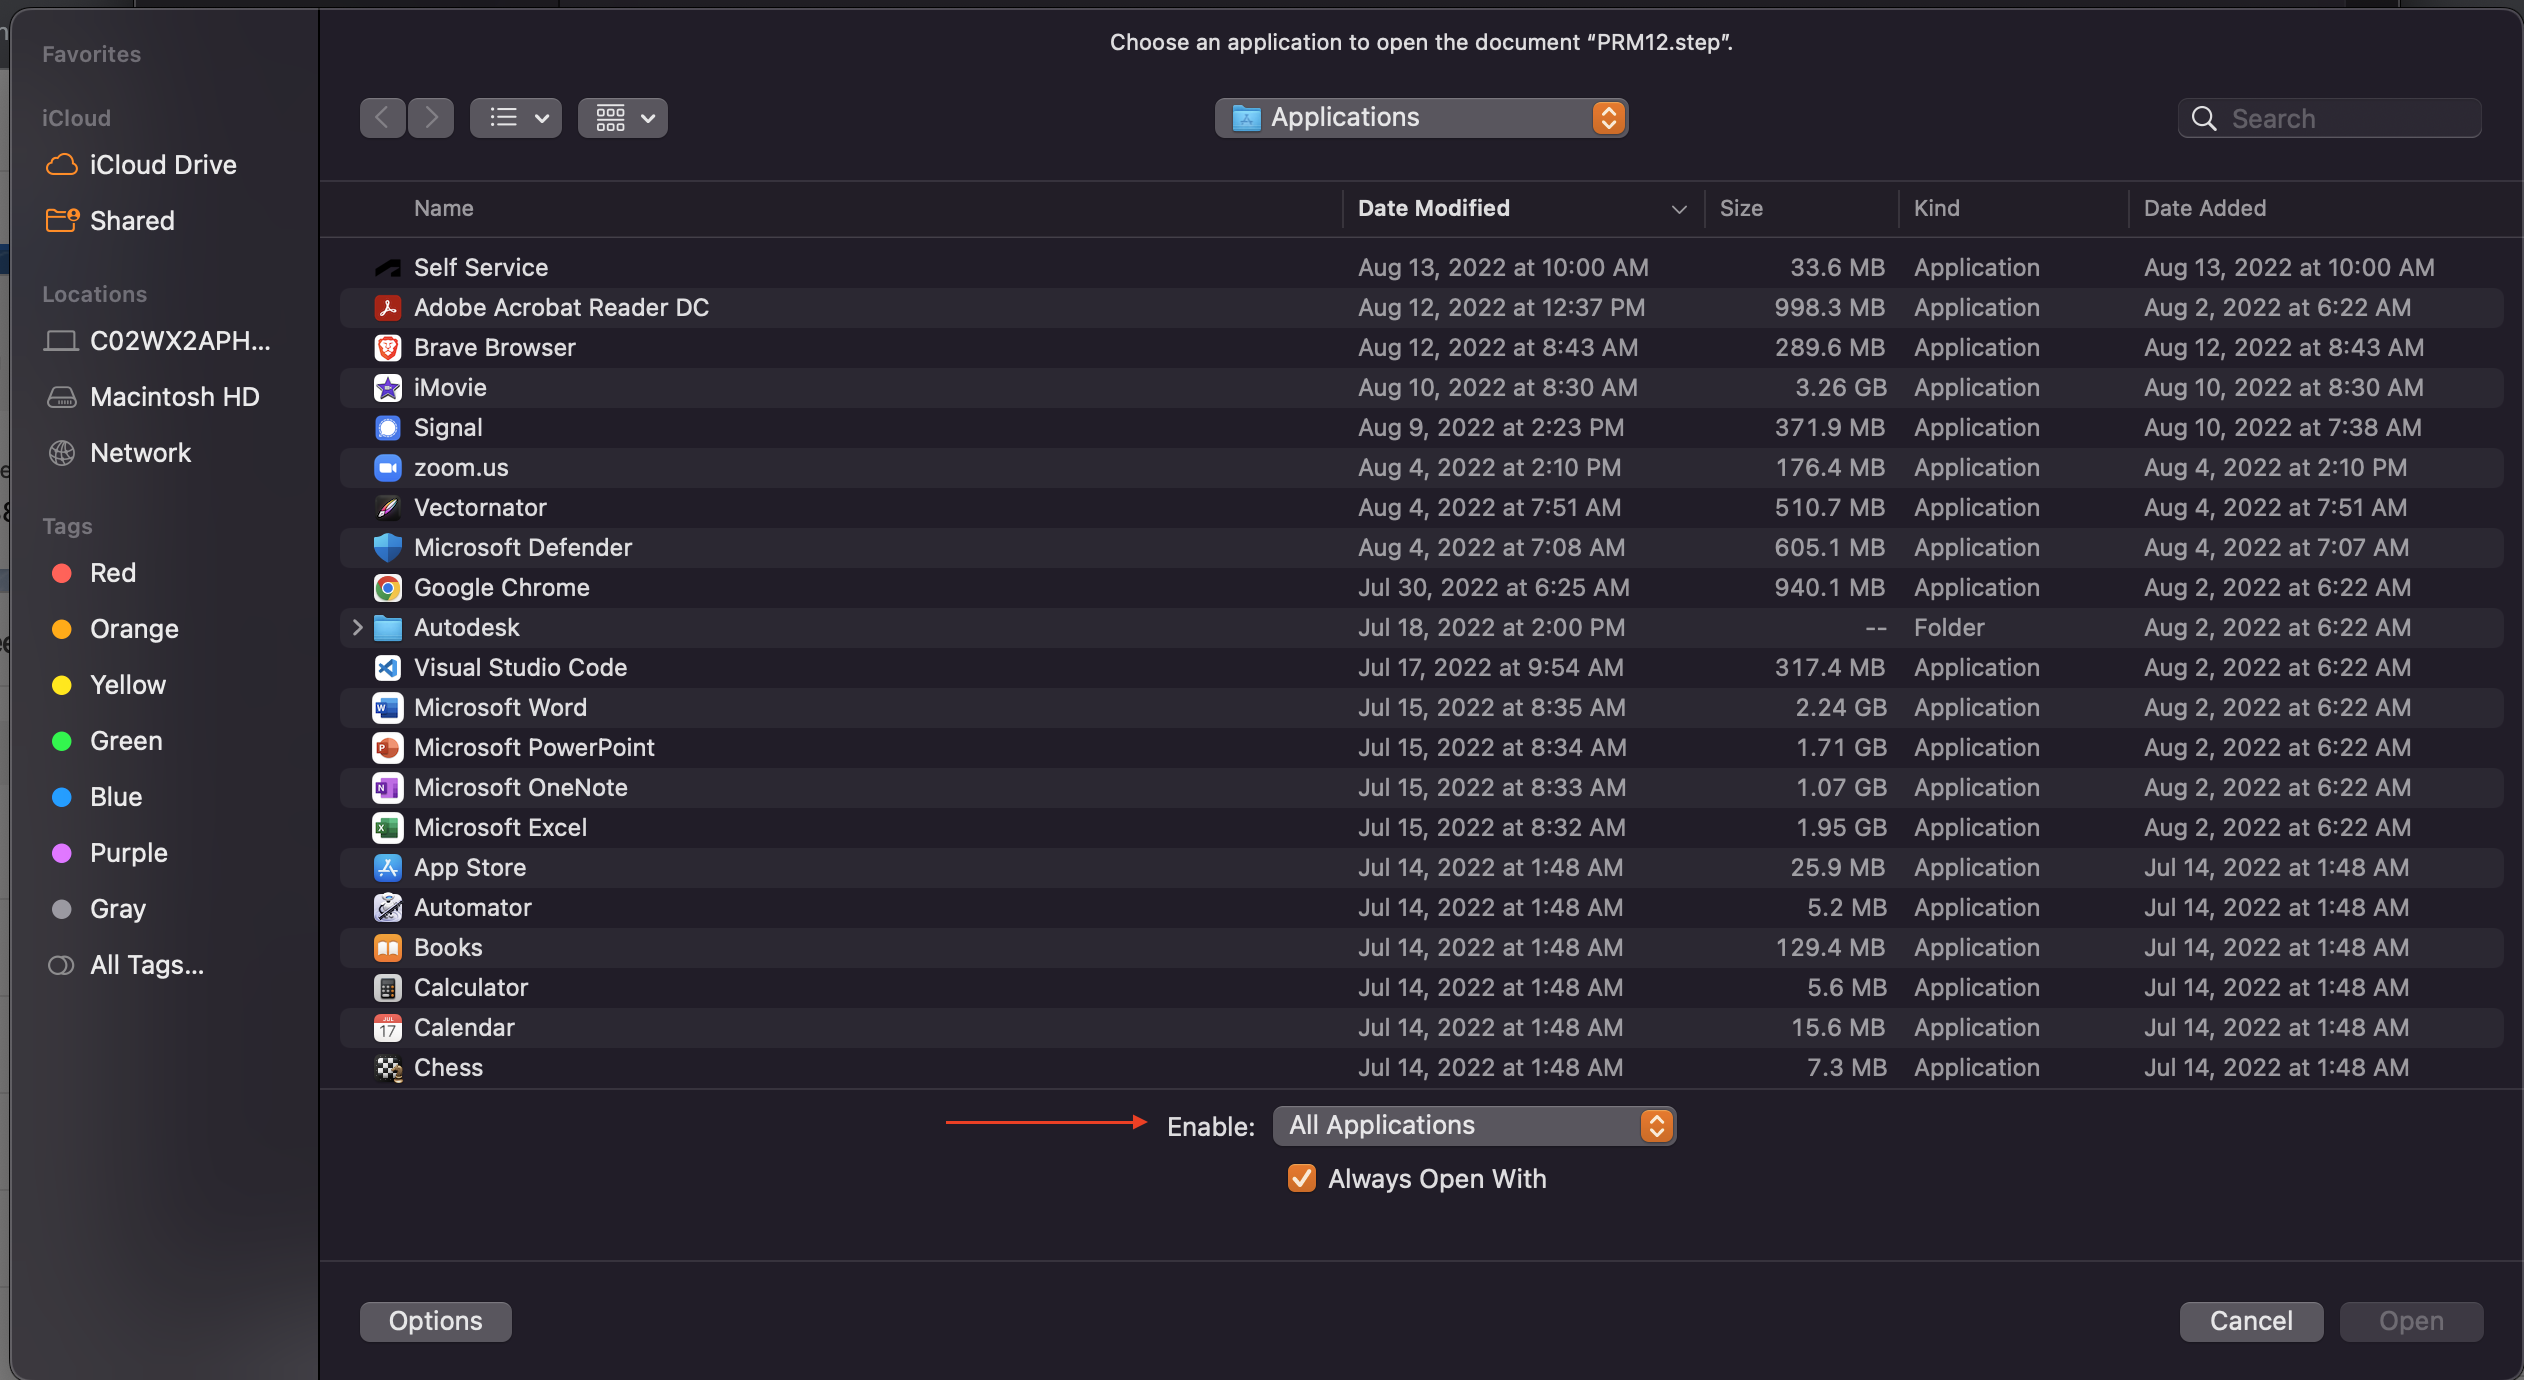Uncheck the Always Open With checkbox
The image size is (2524, 1380).
(x=1301, y=1178)
